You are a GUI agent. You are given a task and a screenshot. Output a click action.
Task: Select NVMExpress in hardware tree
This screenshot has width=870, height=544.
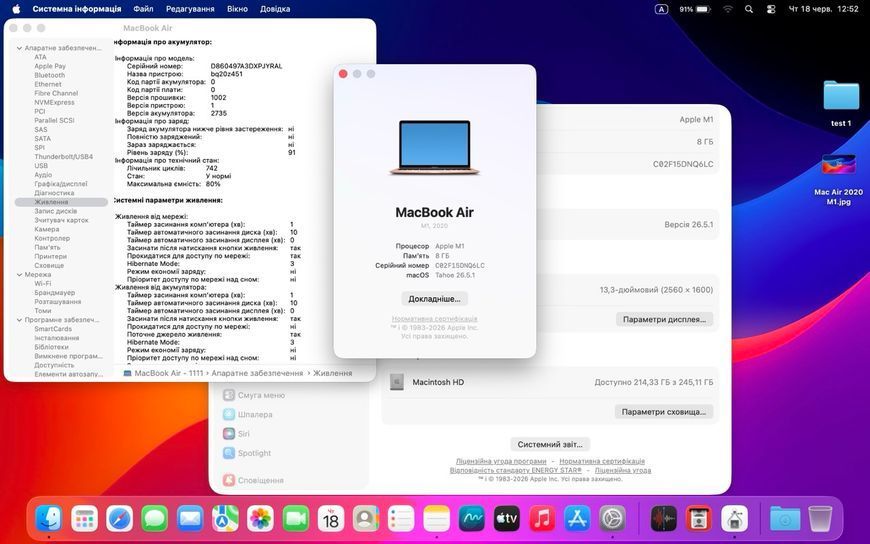point(54,103)
